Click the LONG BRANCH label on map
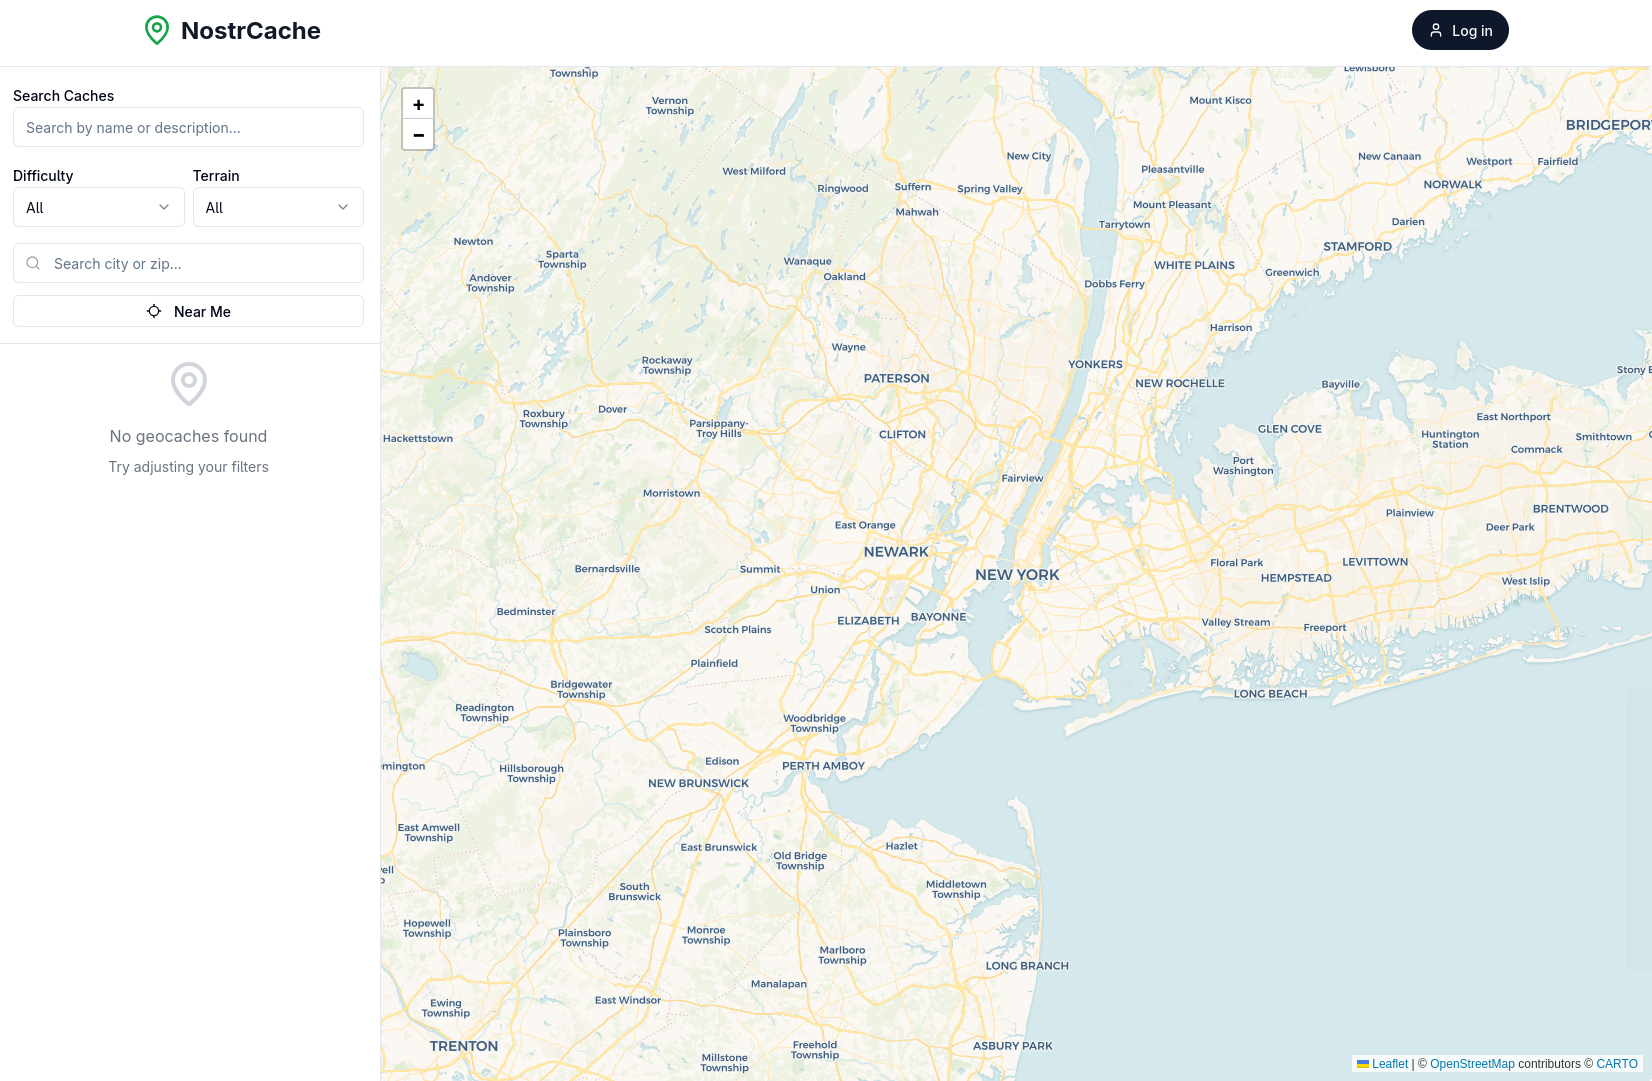The image size is (1652, 1081). click(x=1027, y=966)
